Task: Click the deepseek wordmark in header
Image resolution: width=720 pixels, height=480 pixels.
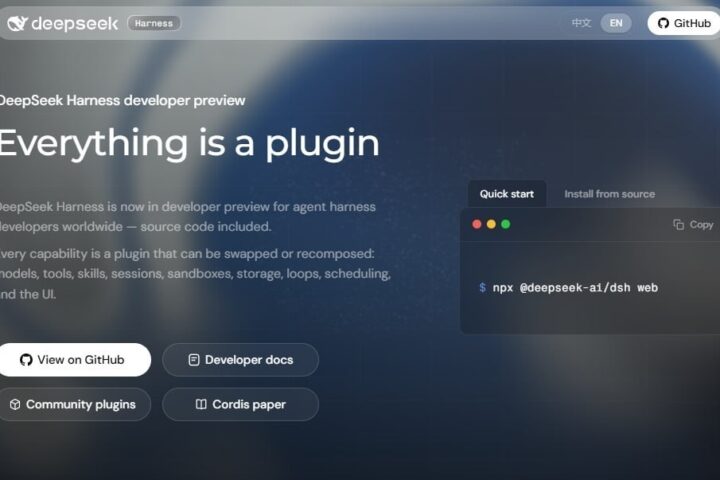Action: coord(74,23)
